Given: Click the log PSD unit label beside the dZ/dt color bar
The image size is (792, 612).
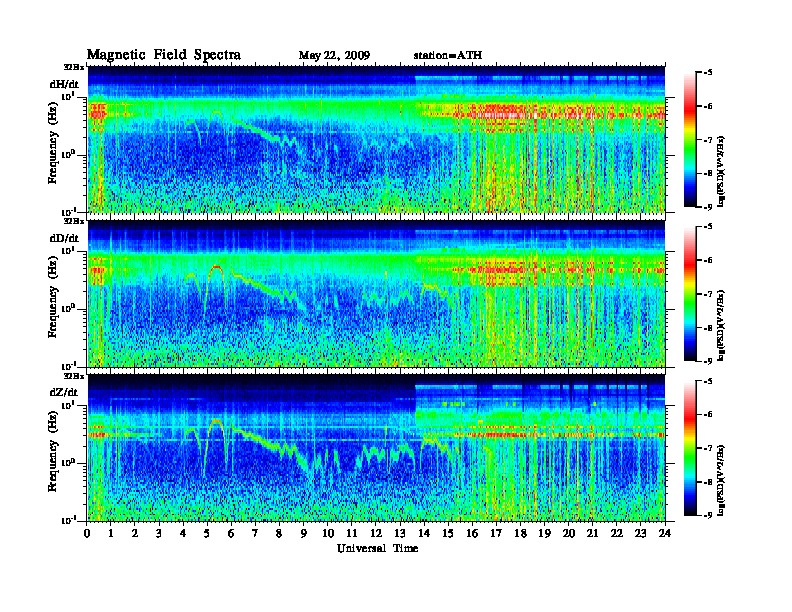Looking at the screenshot, I should point(721,480).
